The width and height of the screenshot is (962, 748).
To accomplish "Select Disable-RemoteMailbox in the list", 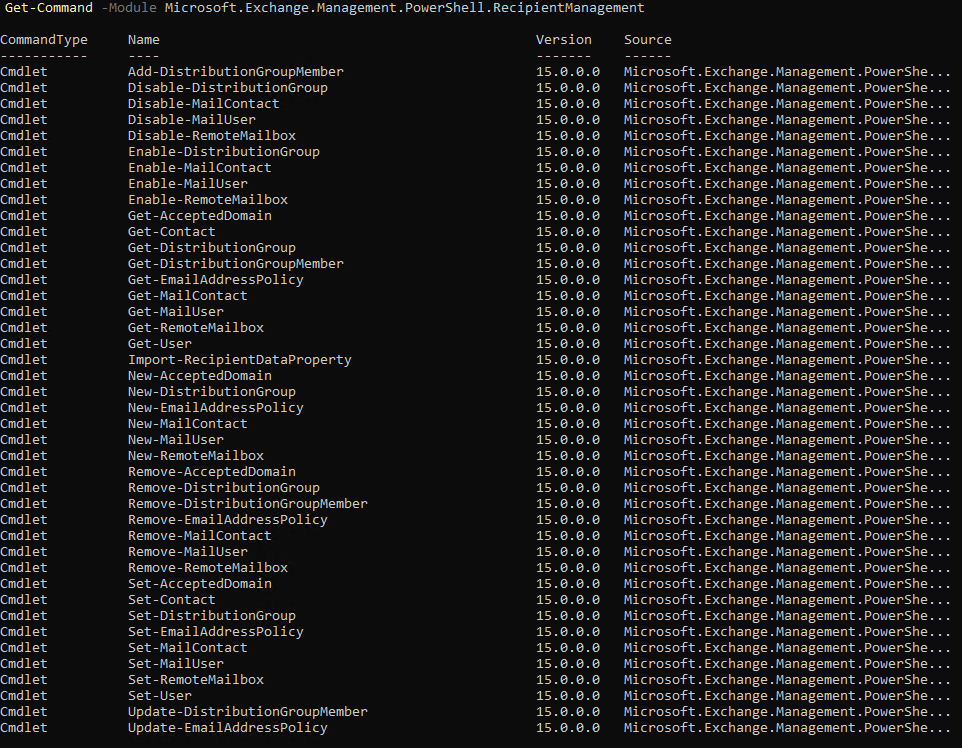I will tap(212, 136).
